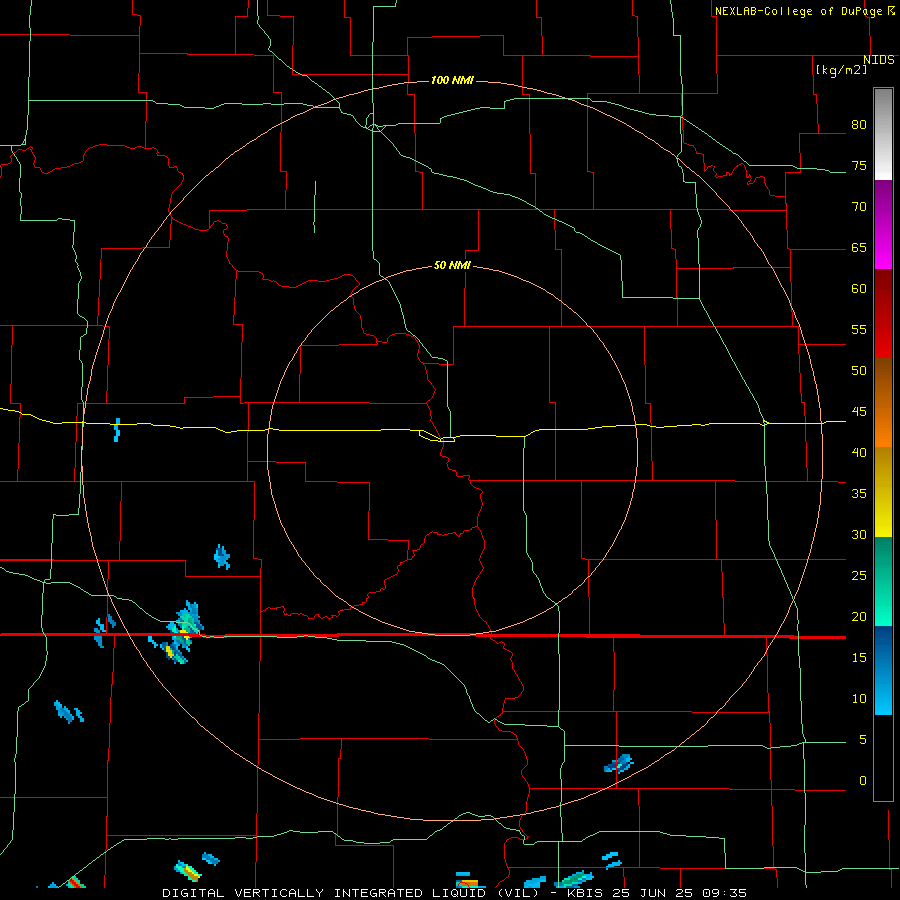Click the 40 value on the color scale
The width and height of the screenshot is (900, 900).
pyautogui.click(x=859, y=452)
